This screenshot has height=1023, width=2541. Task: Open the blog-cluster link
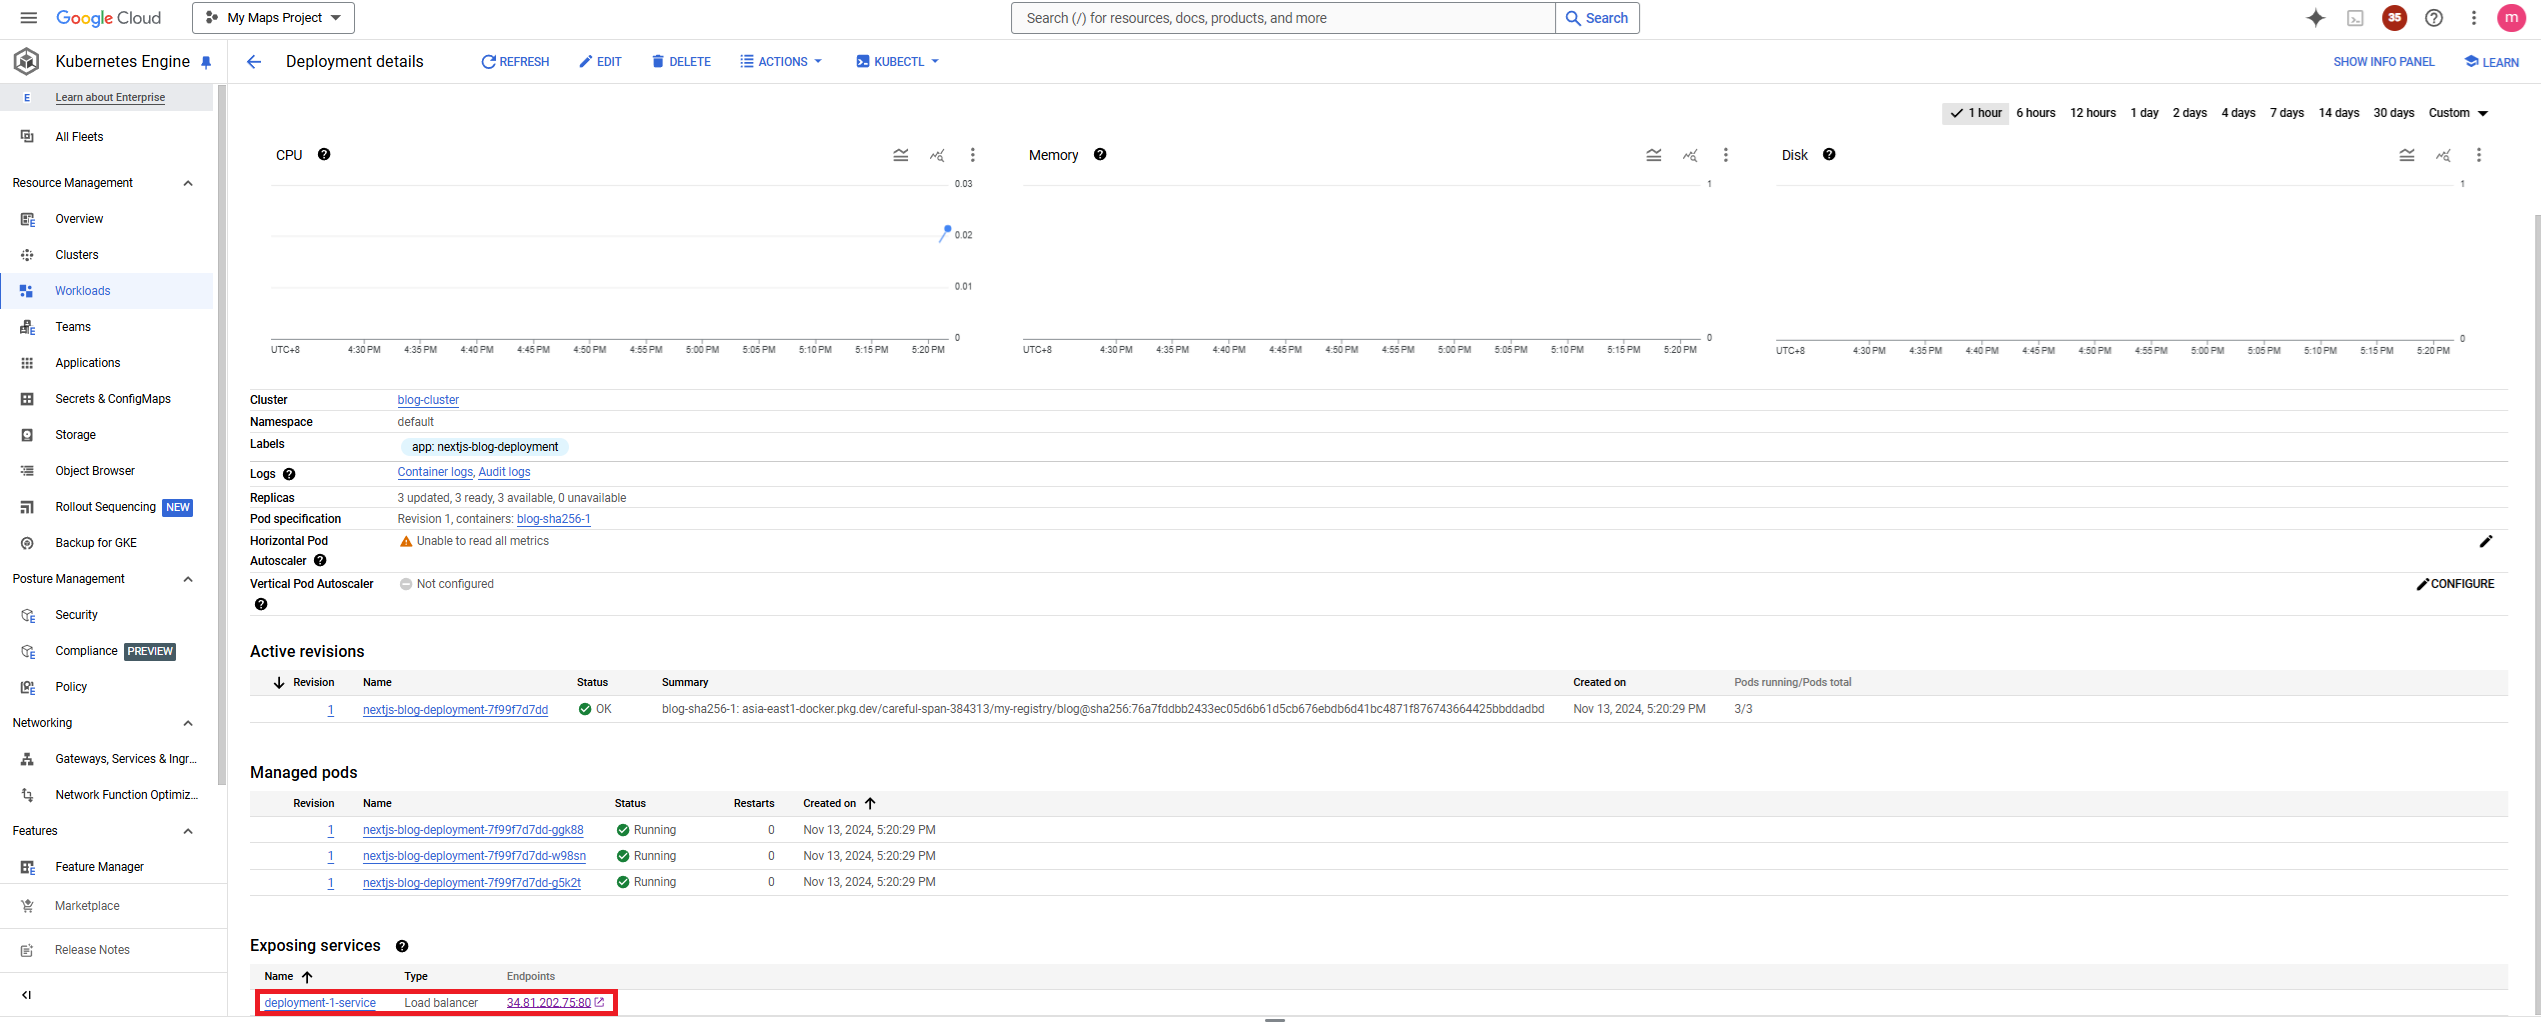428,400
